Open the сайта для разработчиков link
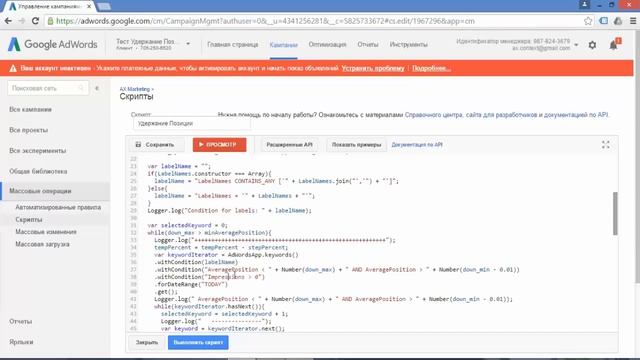This screenshot has height=360, width=640. [x=501, y=115]
